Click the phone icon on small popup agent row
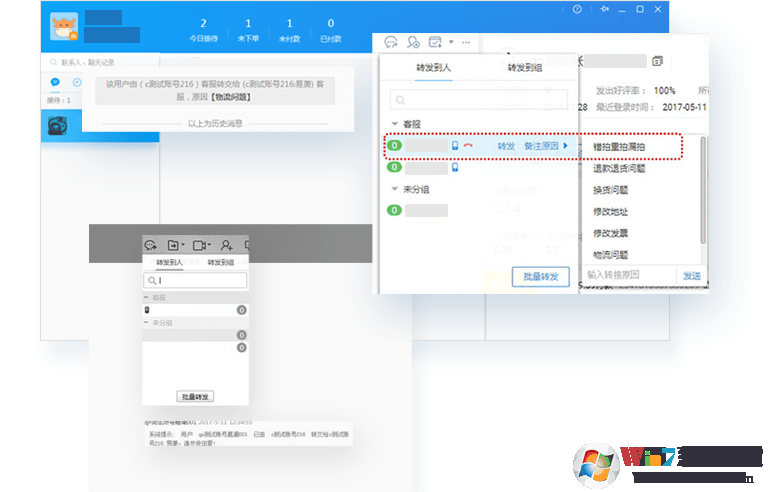 pyautogui.click(x=146, y=310)
